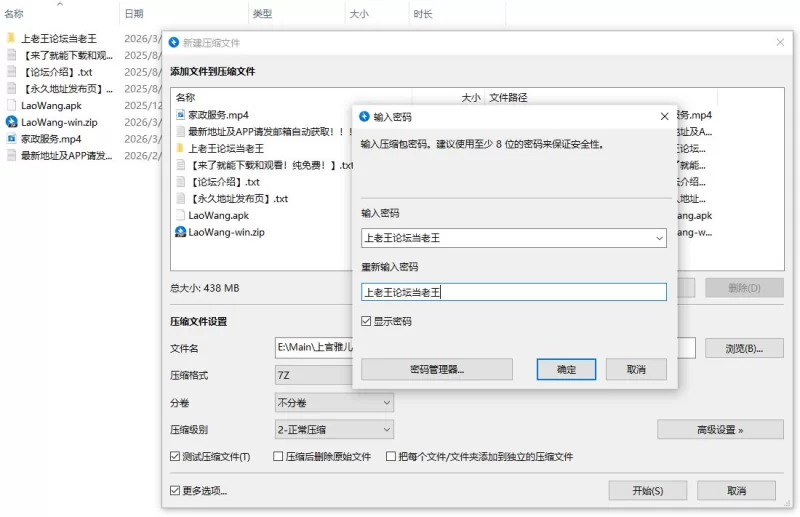Screen dimensions: 800x517
Task: Toggle the 显示密码 checkbox
Action: [x=366, y=321]
